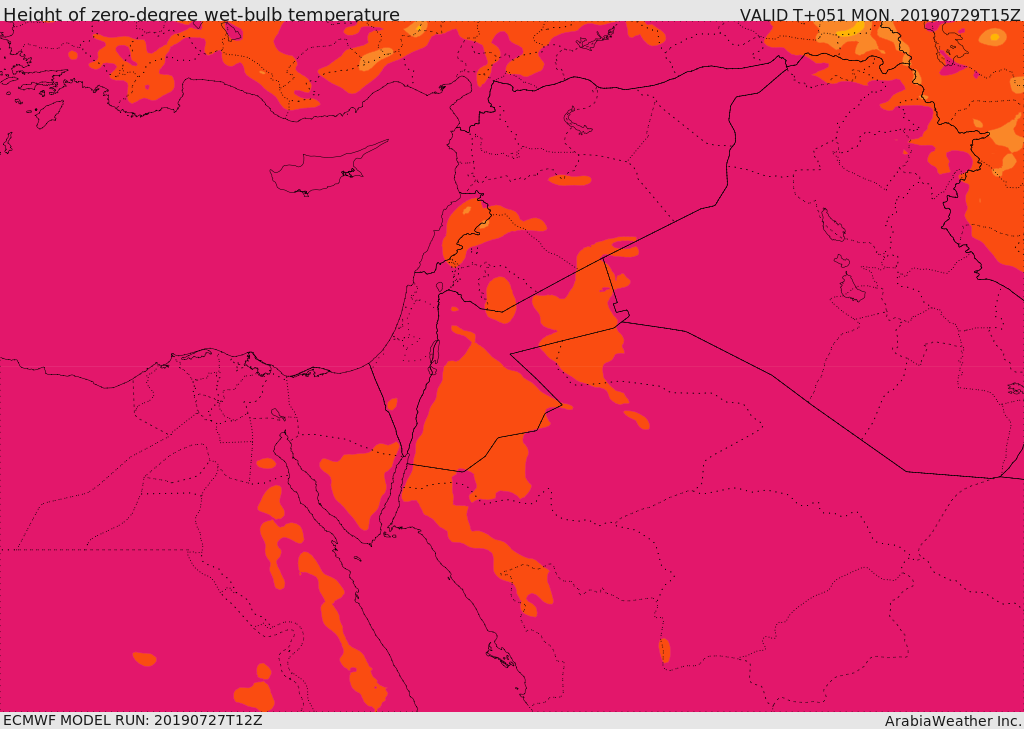Click the 'ECMWF MODEL RUN: 20190727T12Z' text
Viewport: 1024px width, 729px height.
[133, 720]
